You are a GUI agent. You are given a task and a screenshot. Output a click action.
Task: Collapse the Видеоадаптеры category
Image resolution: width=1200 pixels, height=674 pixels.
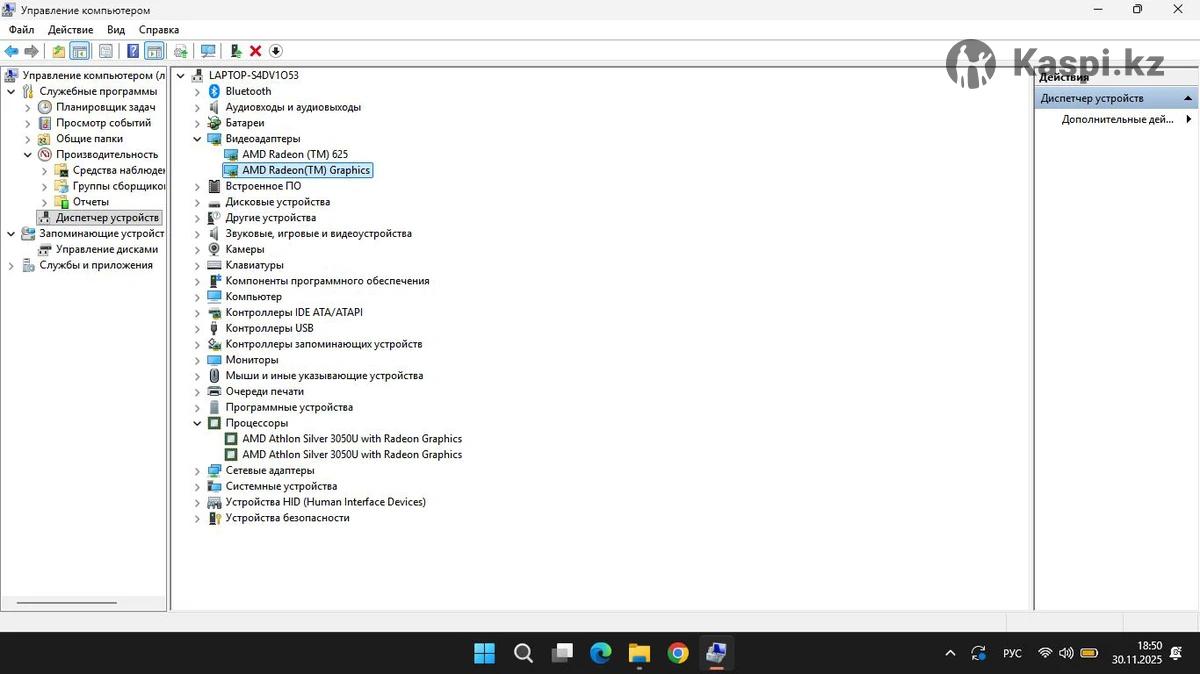point(197,139)
